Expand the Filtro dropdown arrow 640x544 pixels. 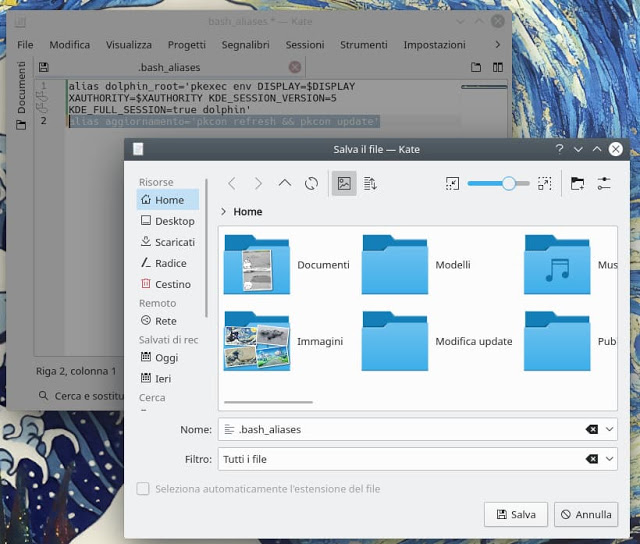(x=609, y=459)
